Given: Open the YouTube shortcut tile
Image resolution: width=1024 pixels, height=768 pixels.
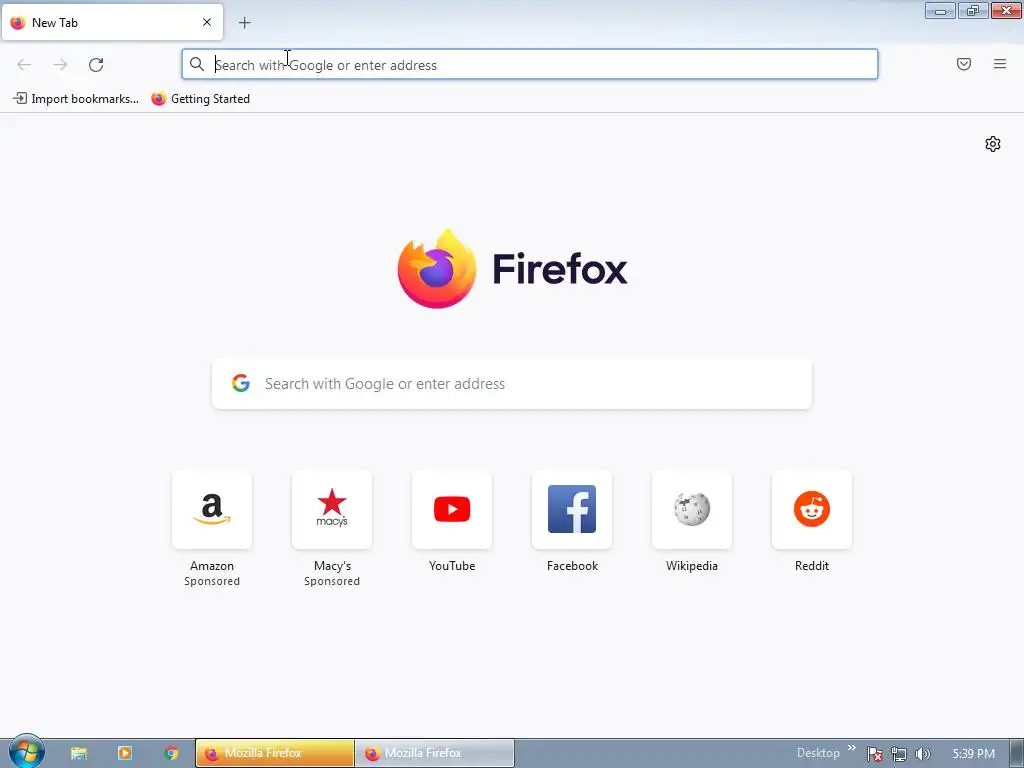Looking at the screenshot, I should pyautogui.click(x=452, y=509).
